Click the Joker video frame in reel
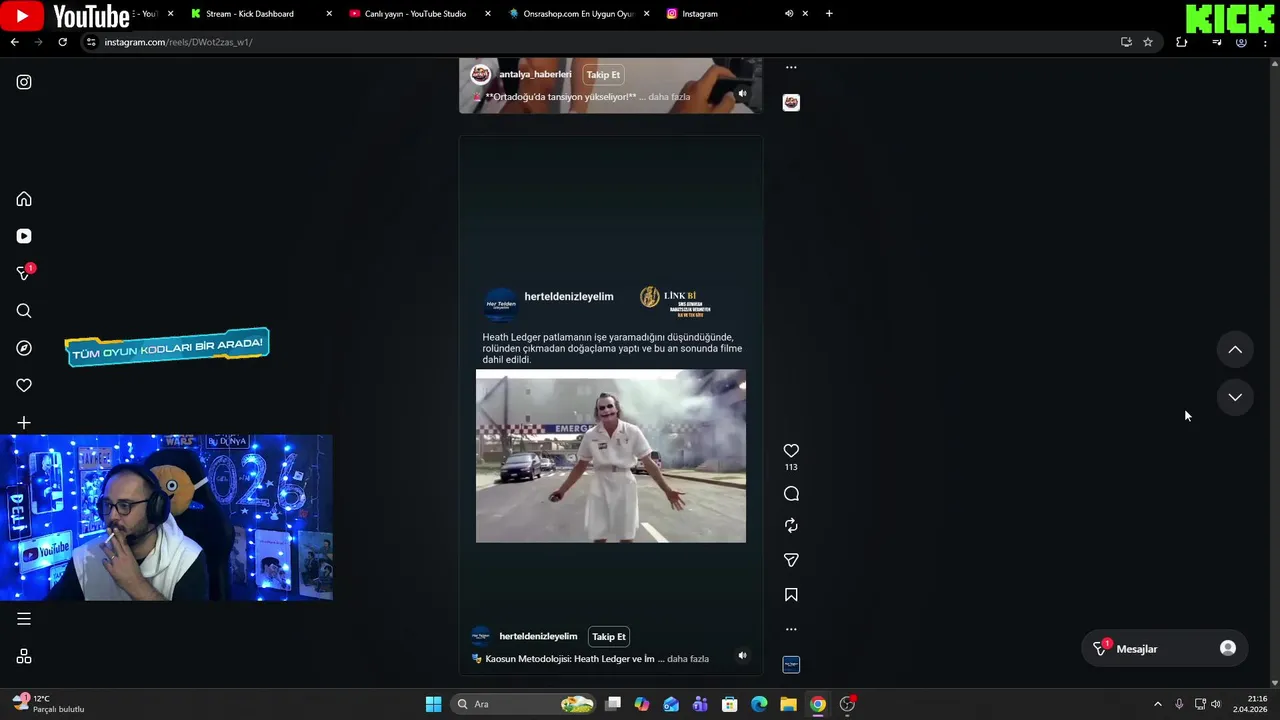This screenshot has height=720, width=1280. [610, 456]
